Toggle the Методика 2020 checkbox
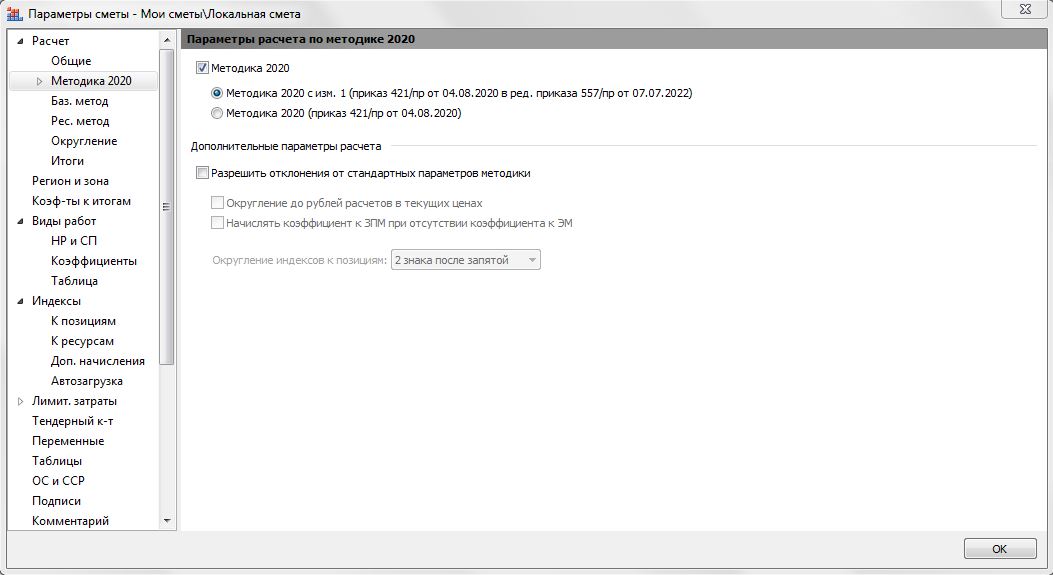 (202, 68)
